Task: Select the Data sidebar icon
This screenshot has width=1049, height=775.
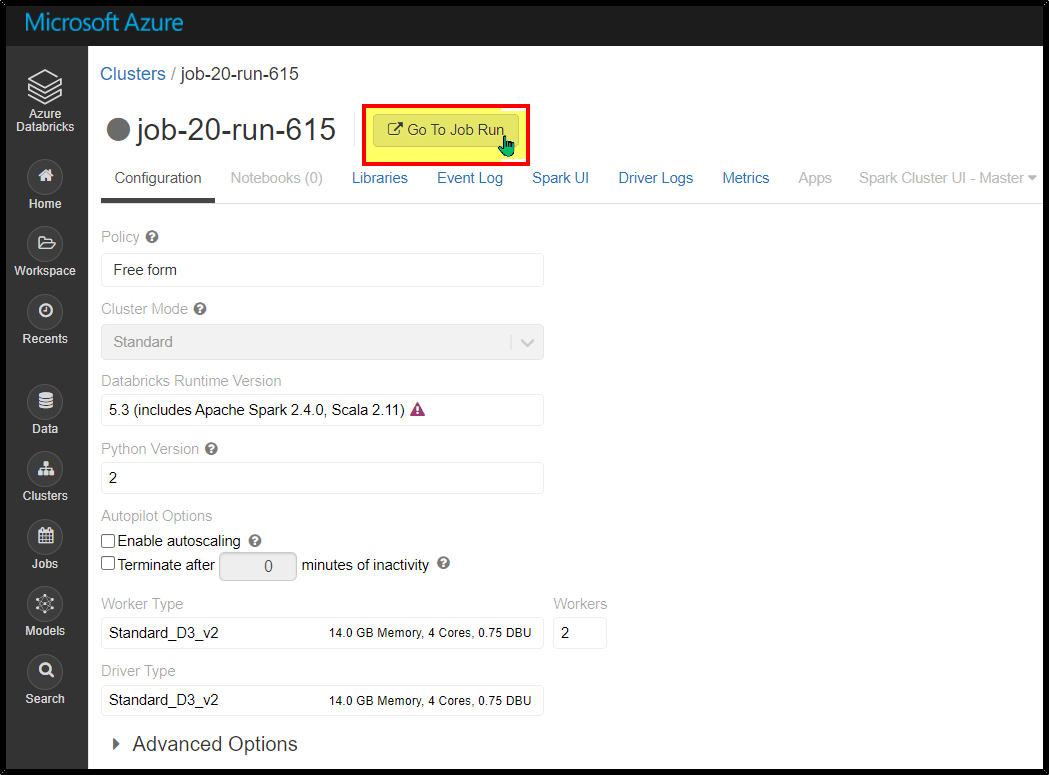Action: click(44, 402)
